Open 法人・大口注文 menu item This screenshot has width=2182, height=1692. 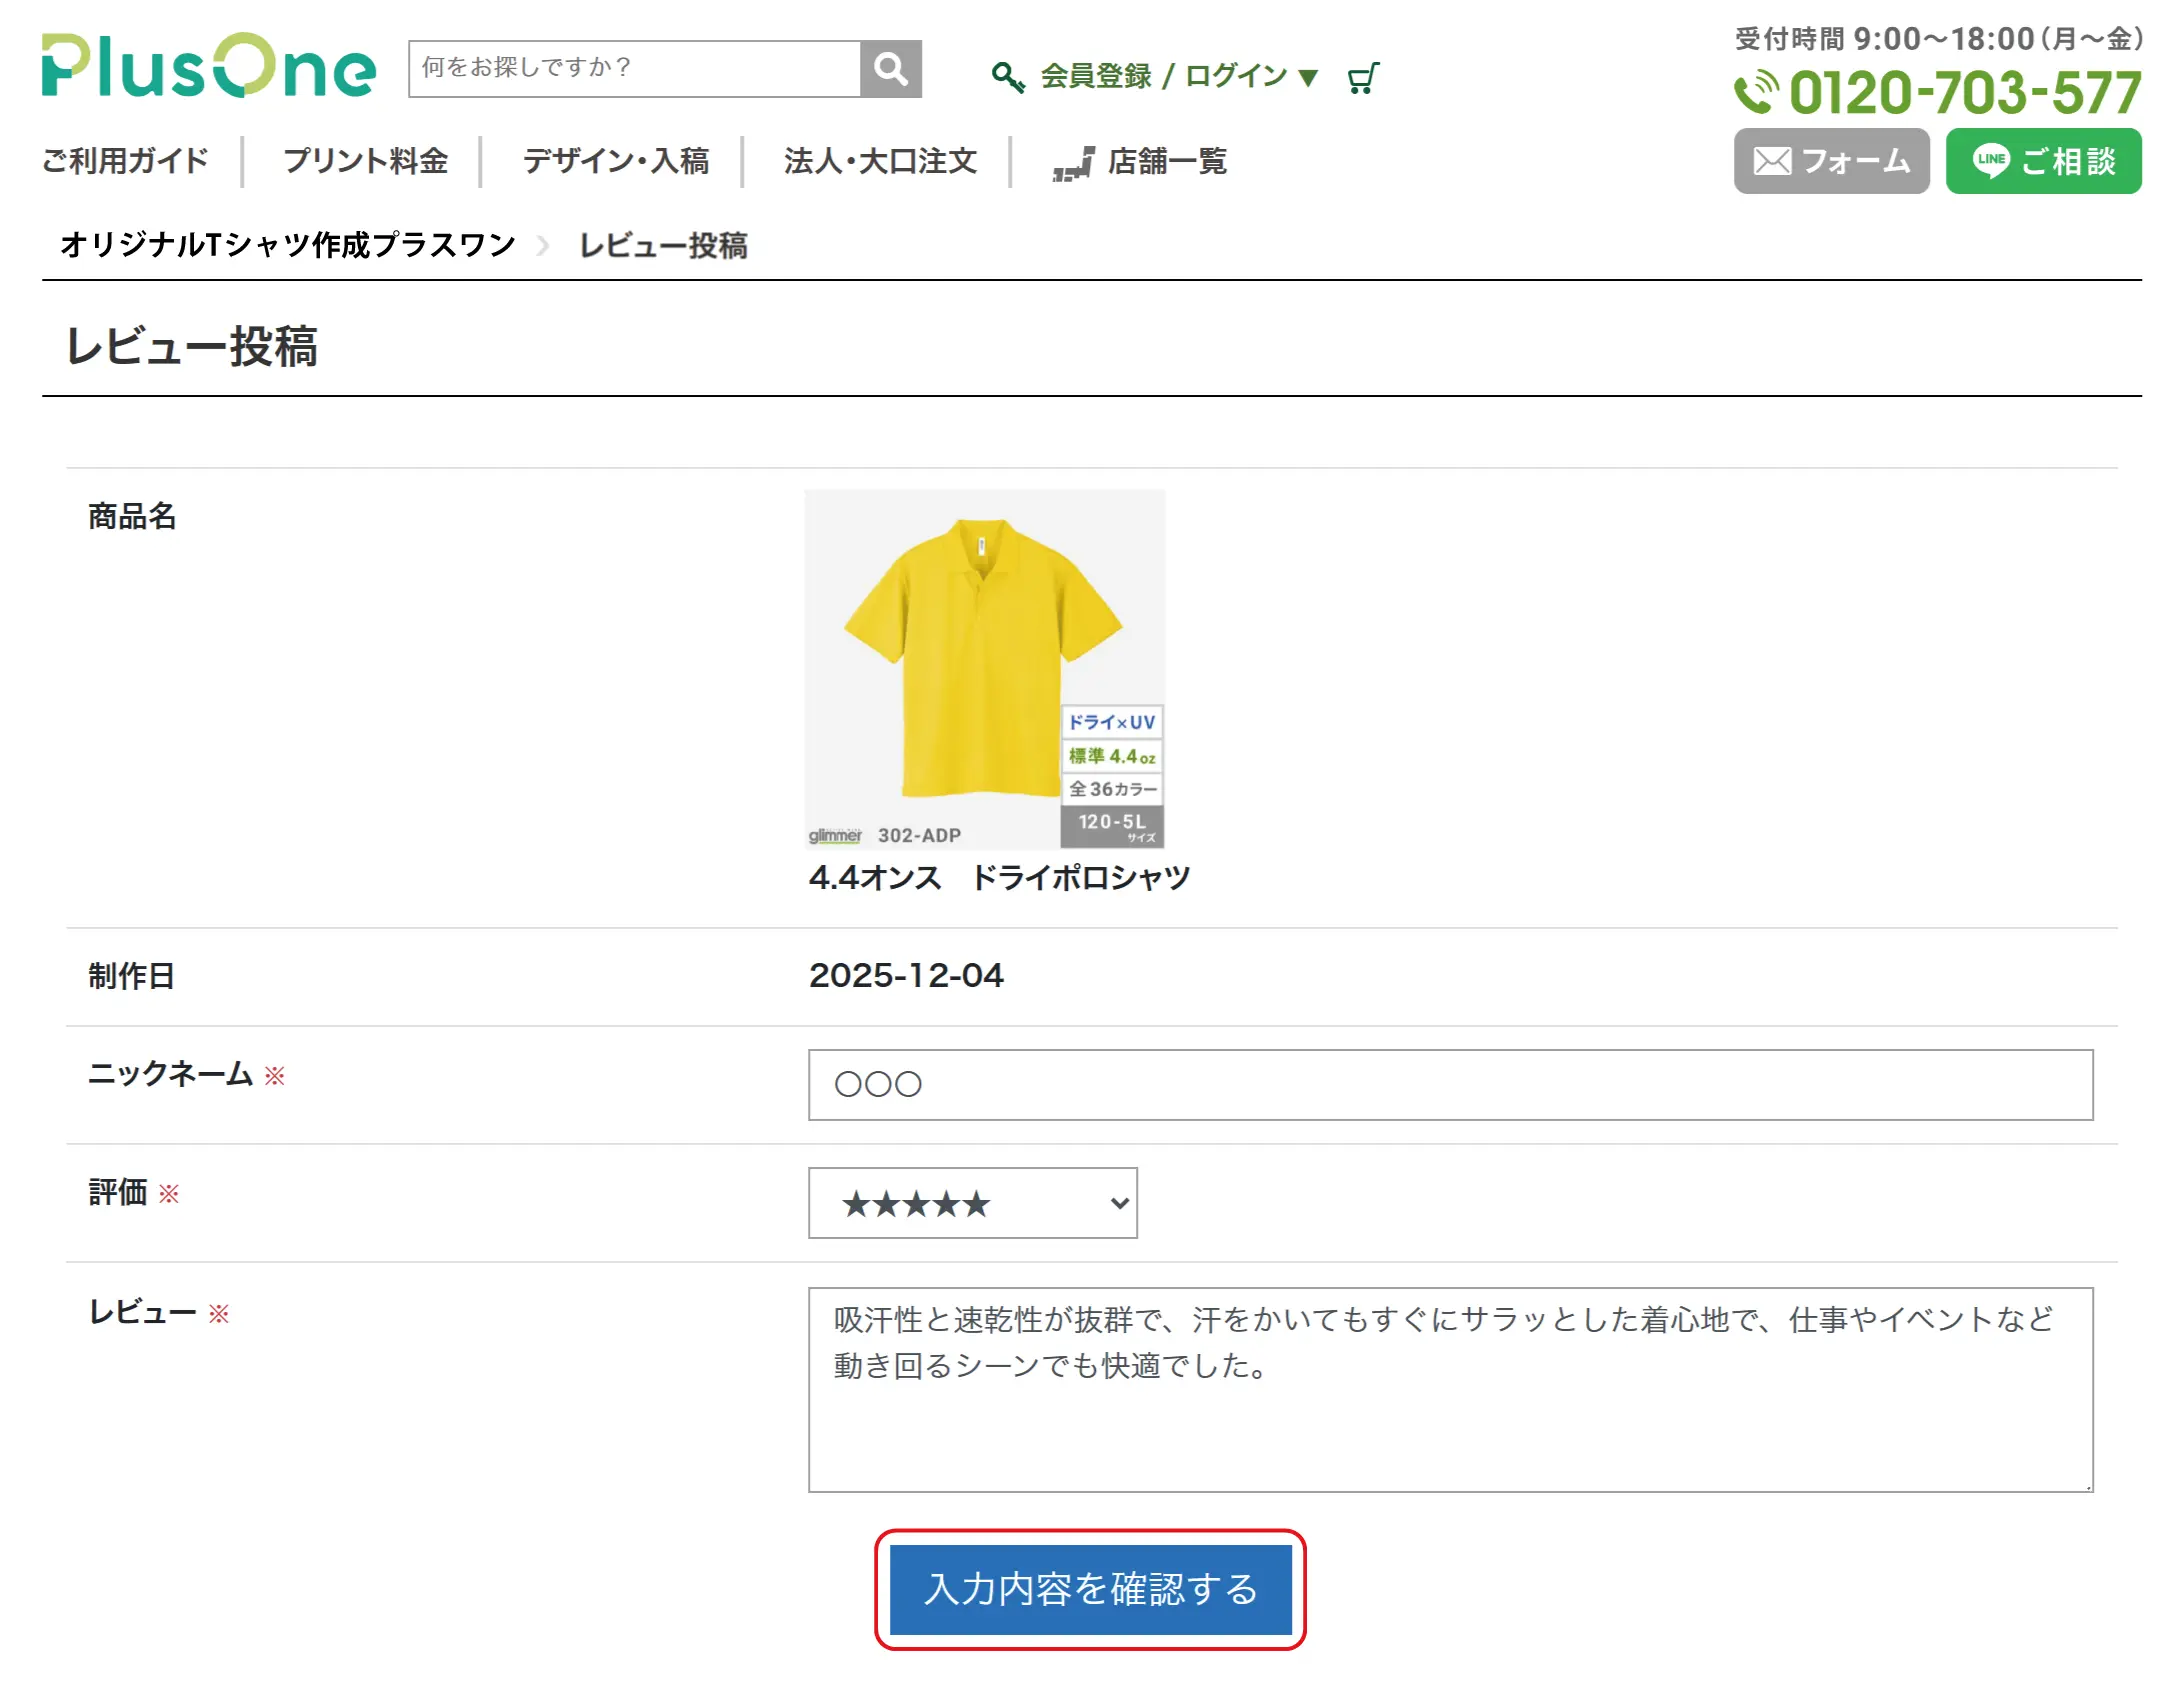click(880, 161)
